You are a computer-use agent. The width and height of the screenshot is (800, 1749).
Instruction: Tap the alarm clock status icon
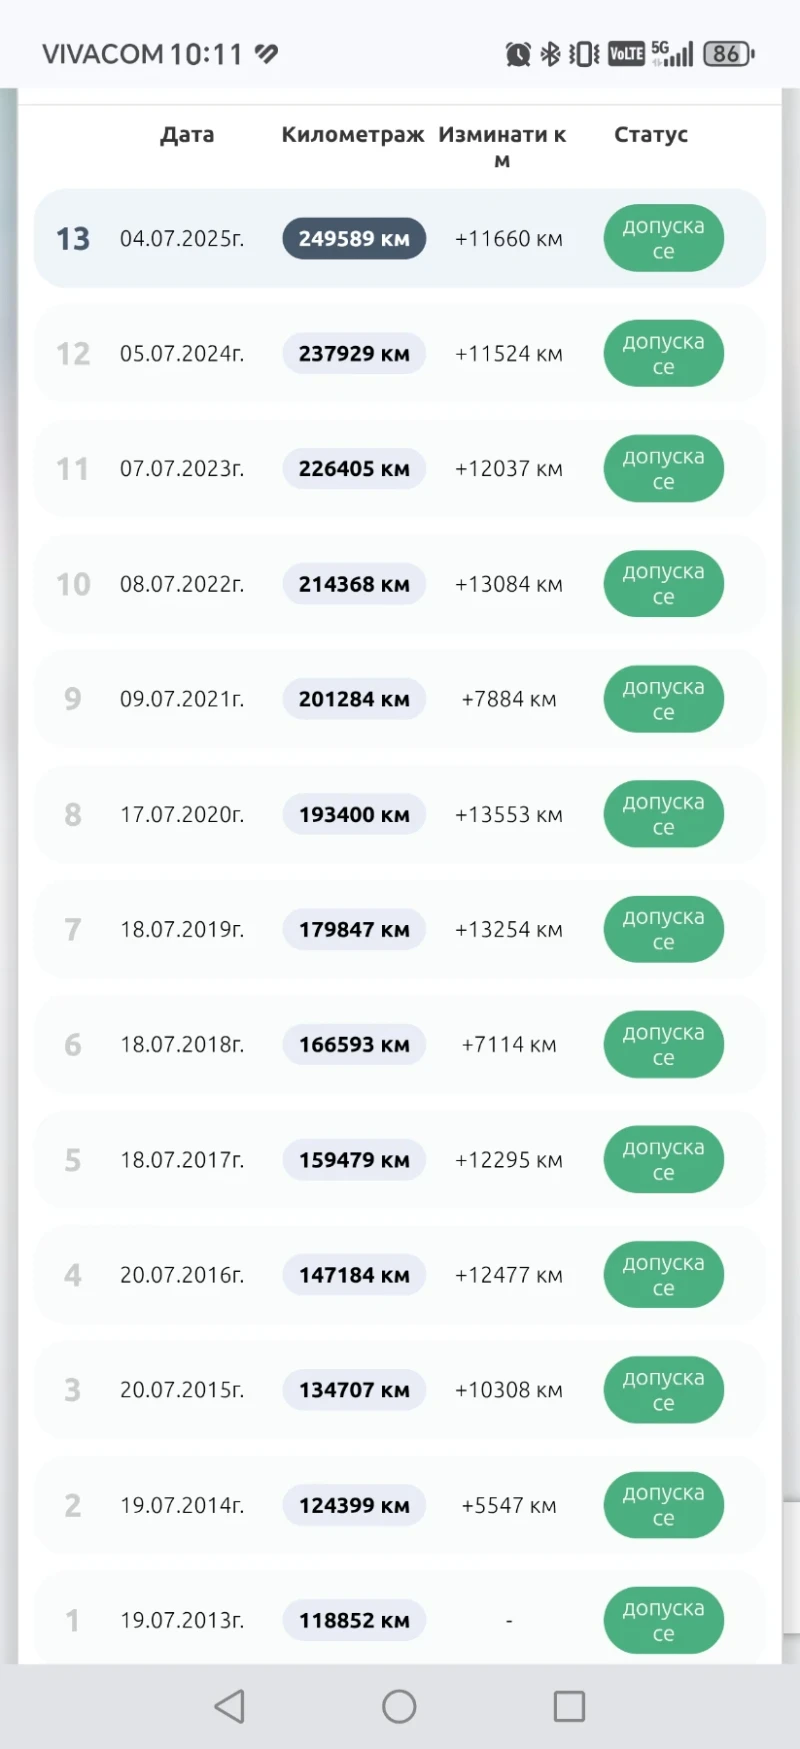518,54
